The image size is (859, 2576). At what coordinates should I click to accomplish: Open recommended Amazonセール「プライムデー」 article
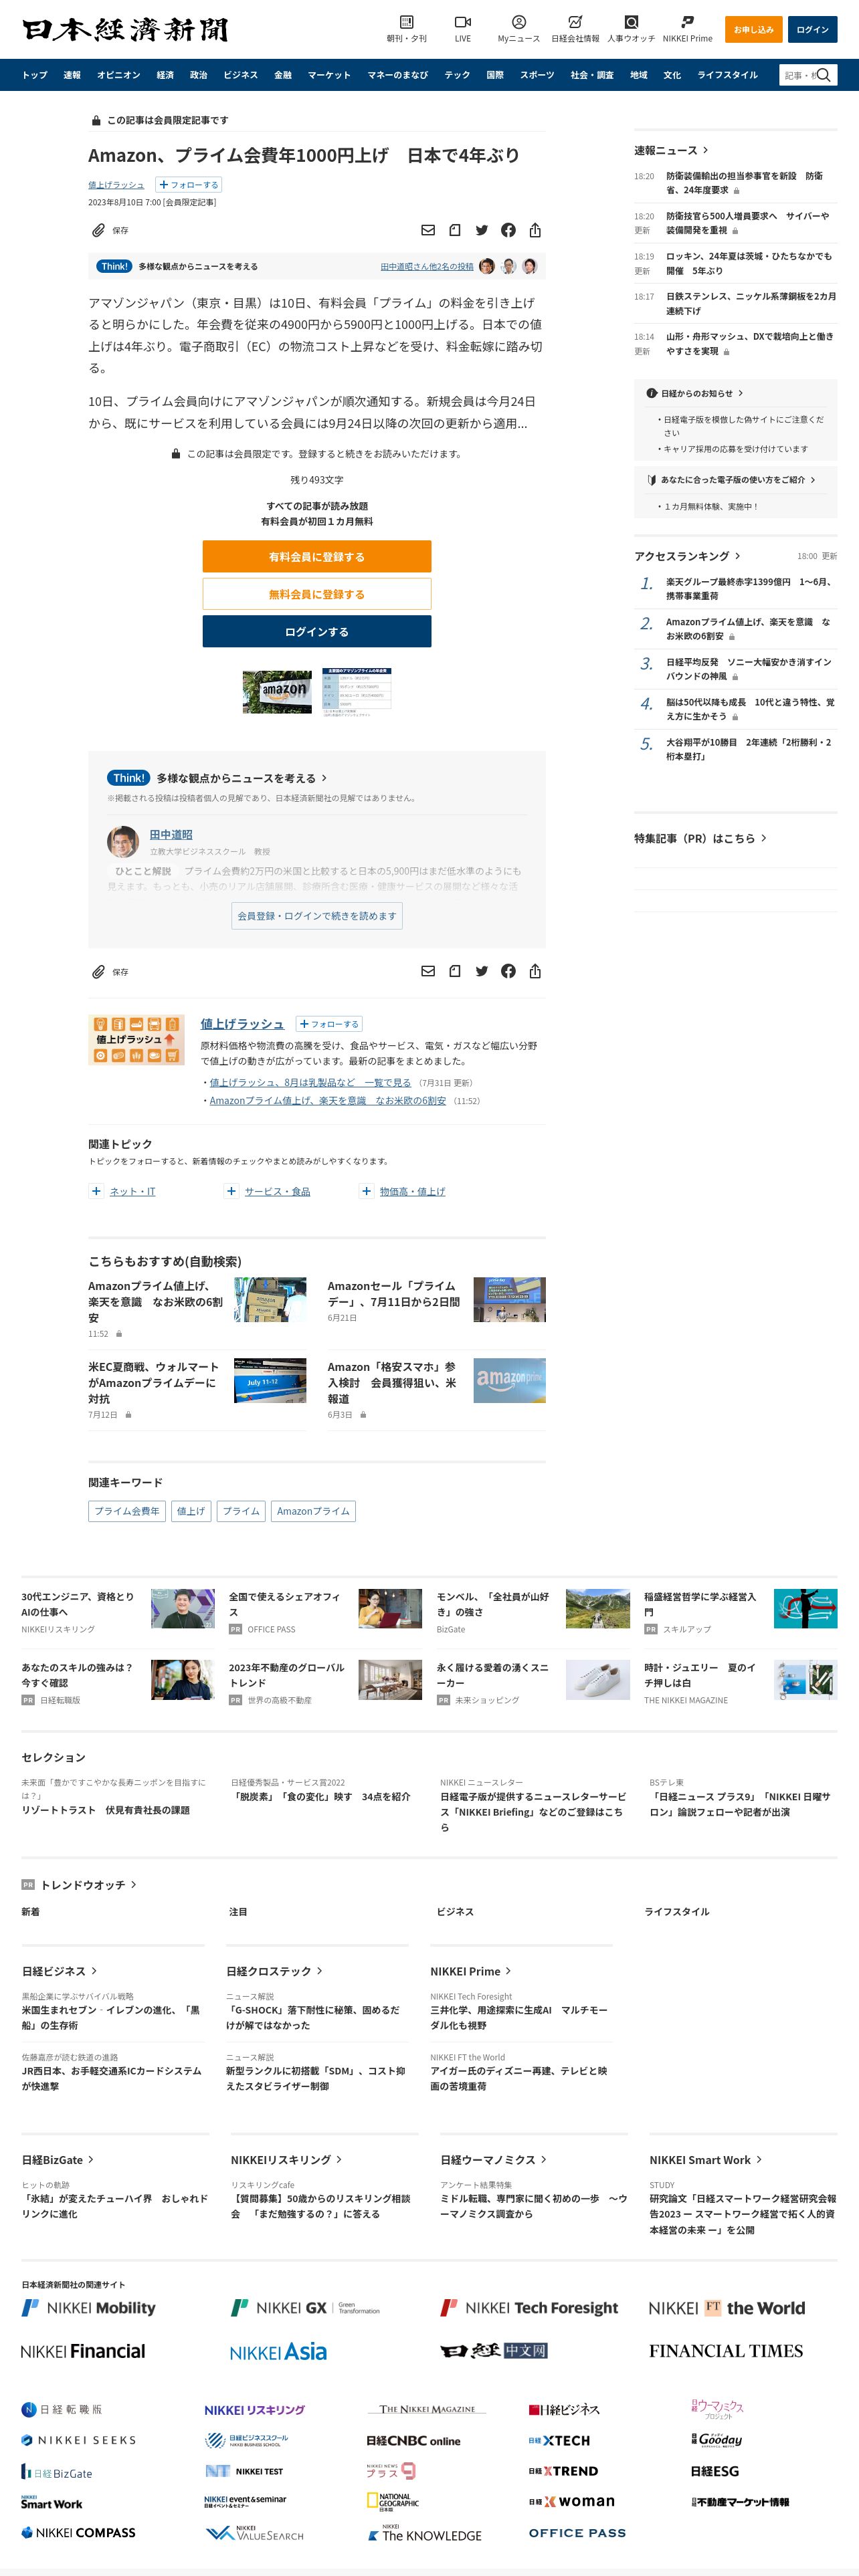393,1294
